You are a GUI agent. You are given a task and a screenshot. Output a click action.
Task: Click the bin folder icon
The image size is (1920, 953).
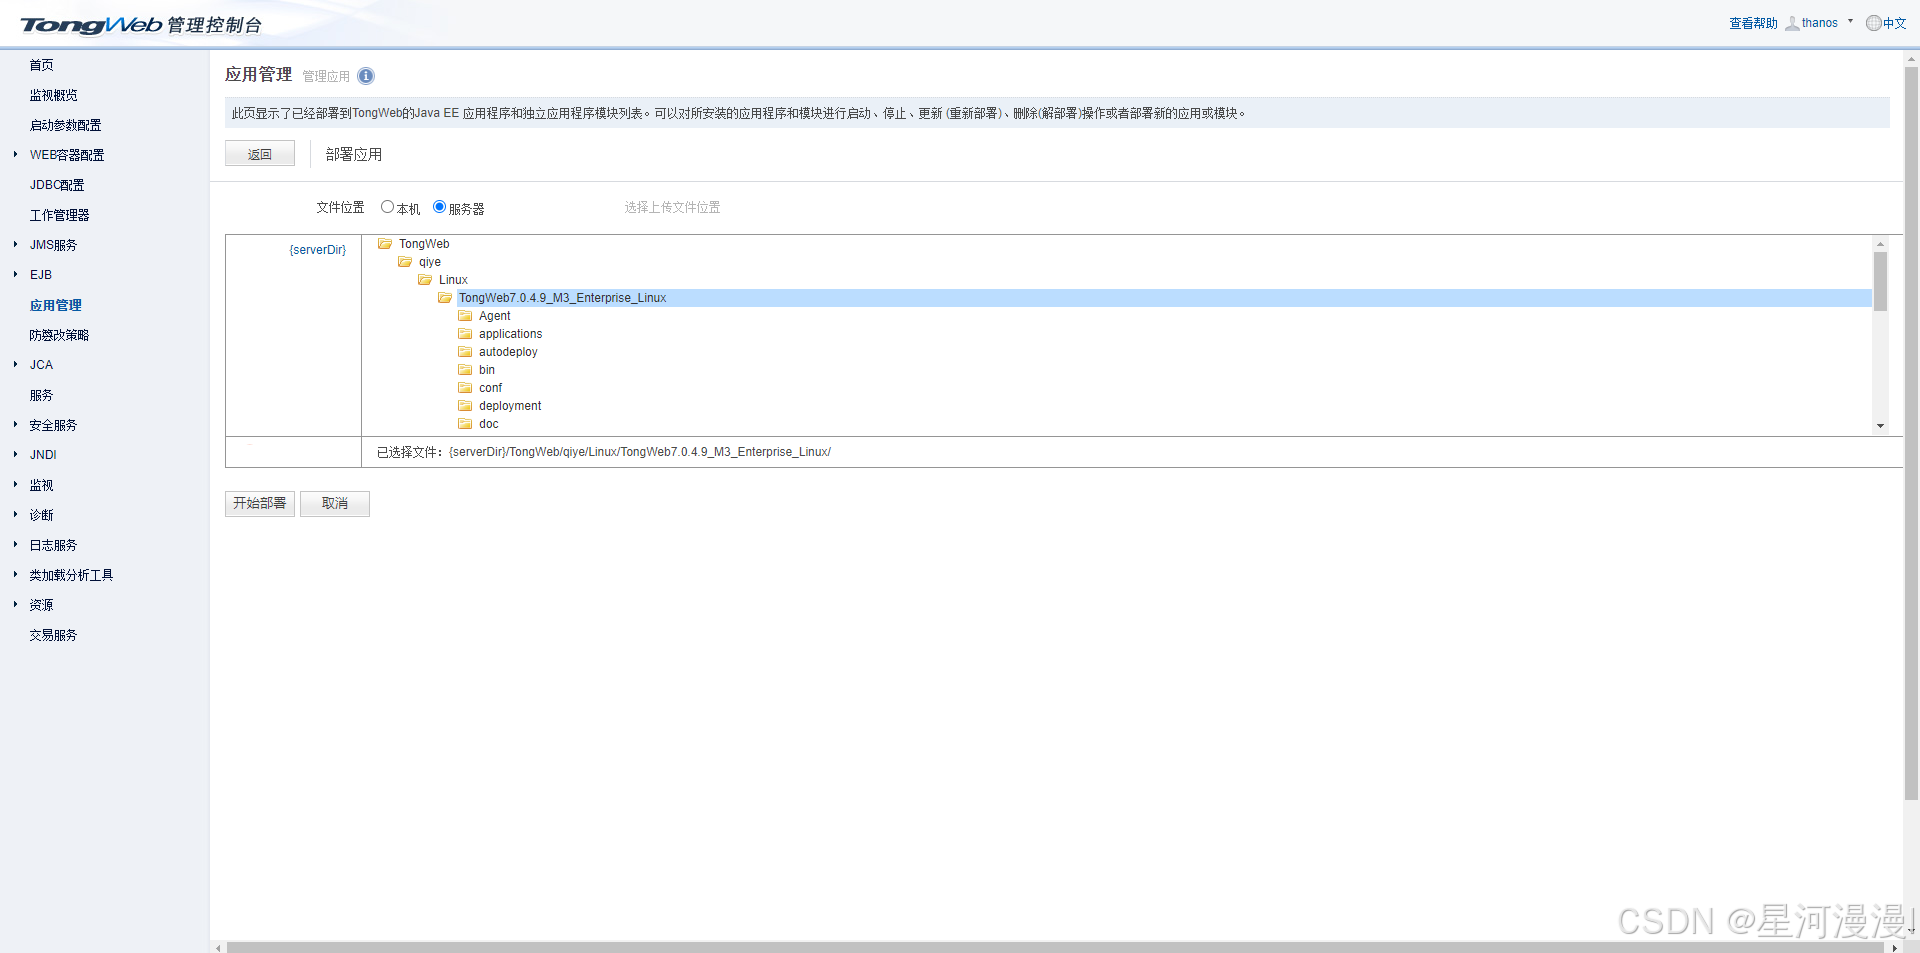465,370
